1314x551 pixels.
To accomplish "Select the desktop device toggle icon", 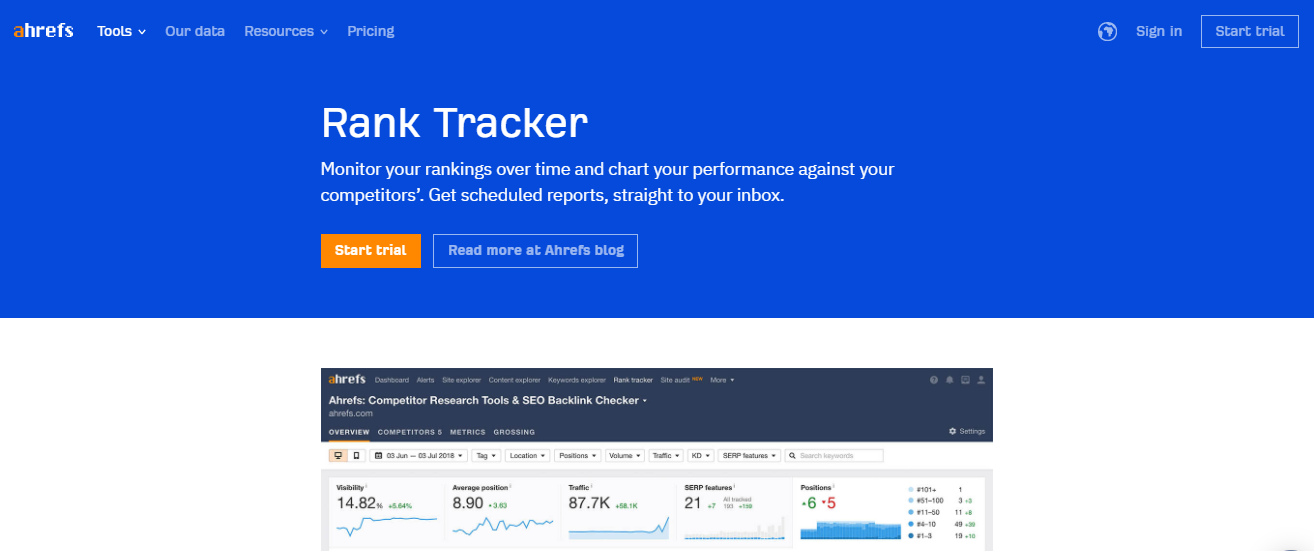I will tap(339, 456).
